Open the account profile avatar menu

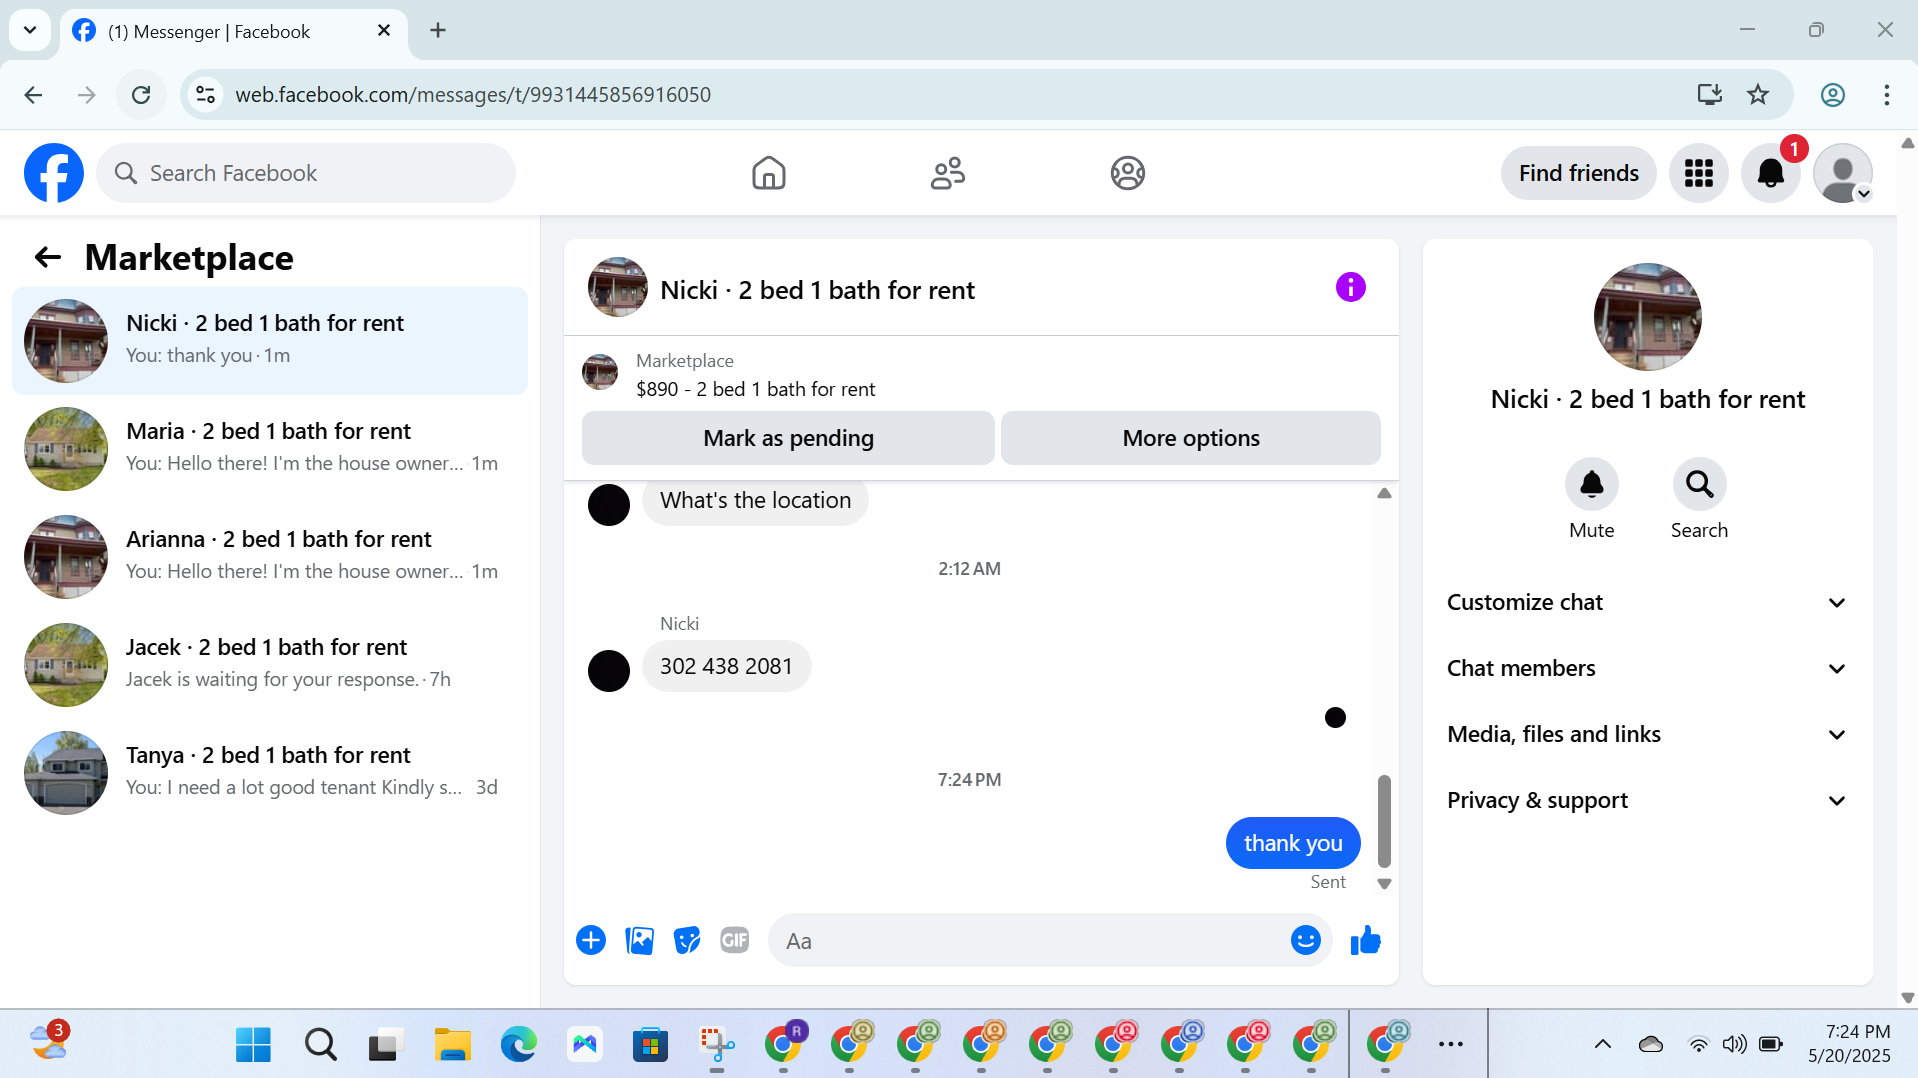1842,173
